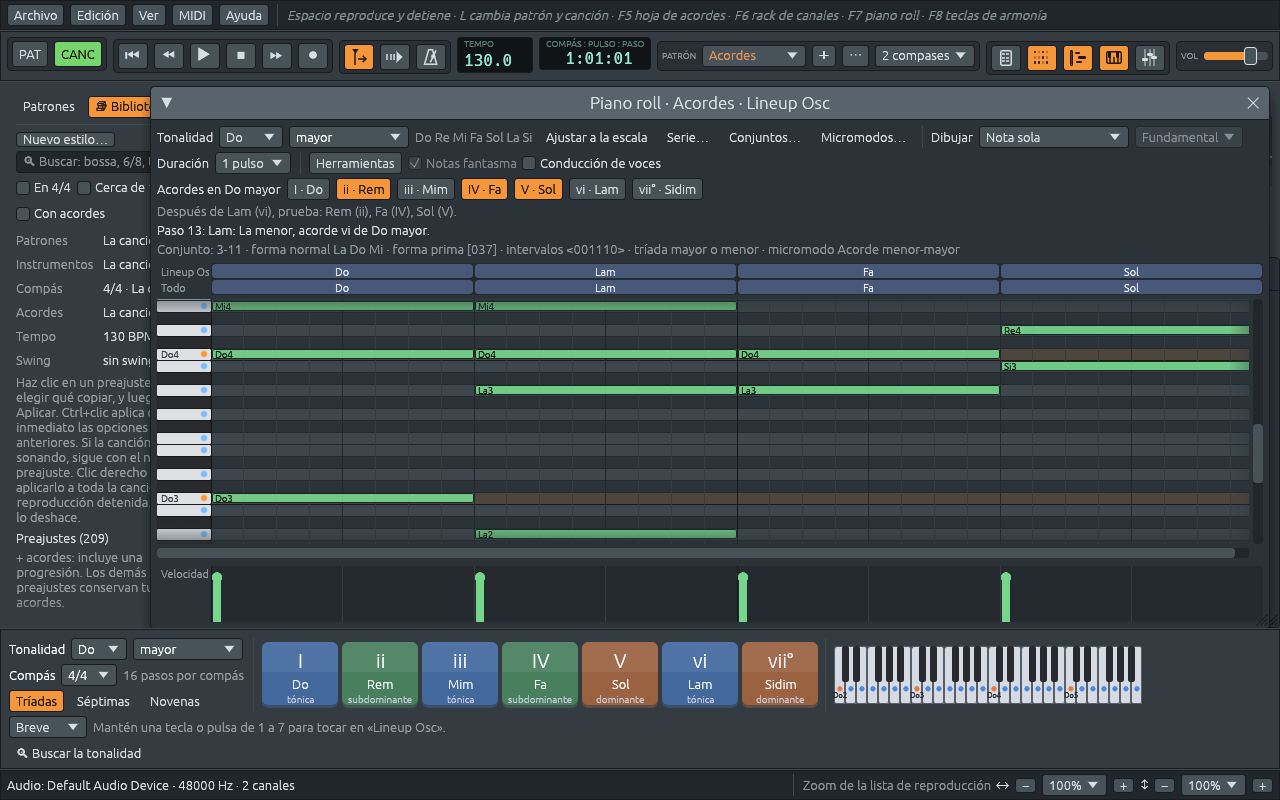Arm recording with the Record button
This screenshot has height=800, width=1280.
click(x=314, y=56)
